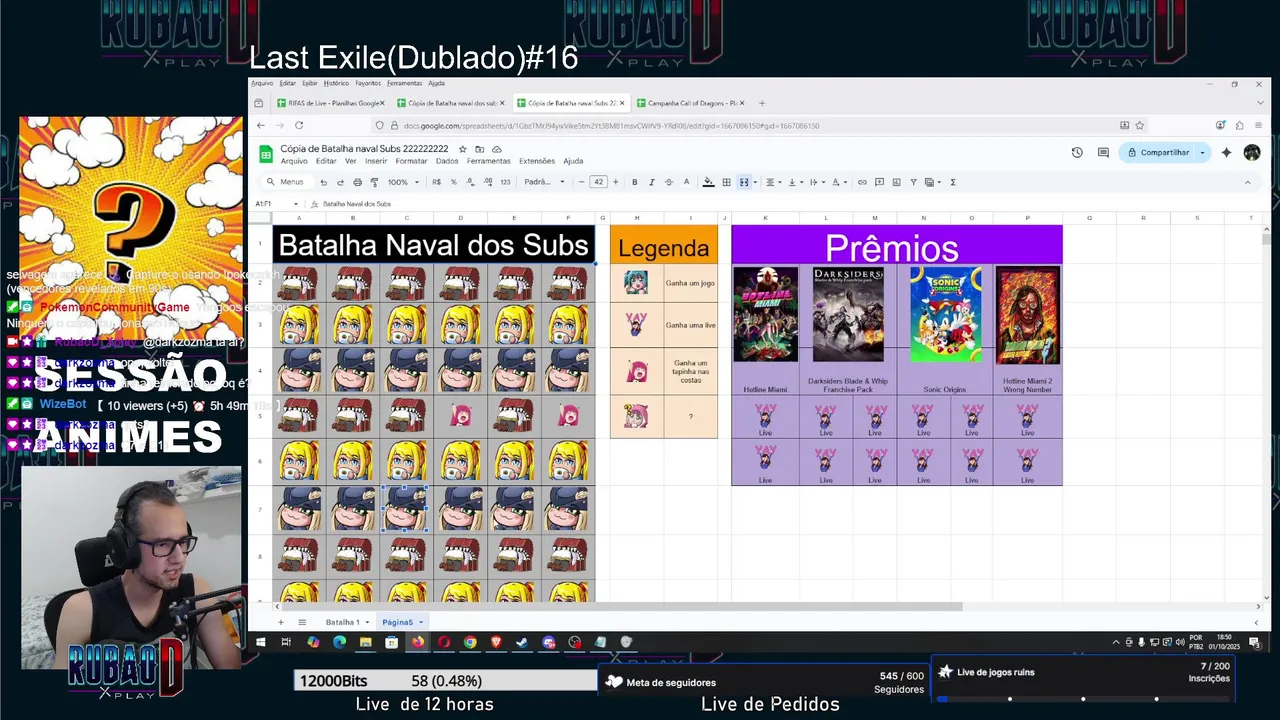The height and width of the screenshot is (720, 1280).
Task: Format cell as percent
Action: 453,182
